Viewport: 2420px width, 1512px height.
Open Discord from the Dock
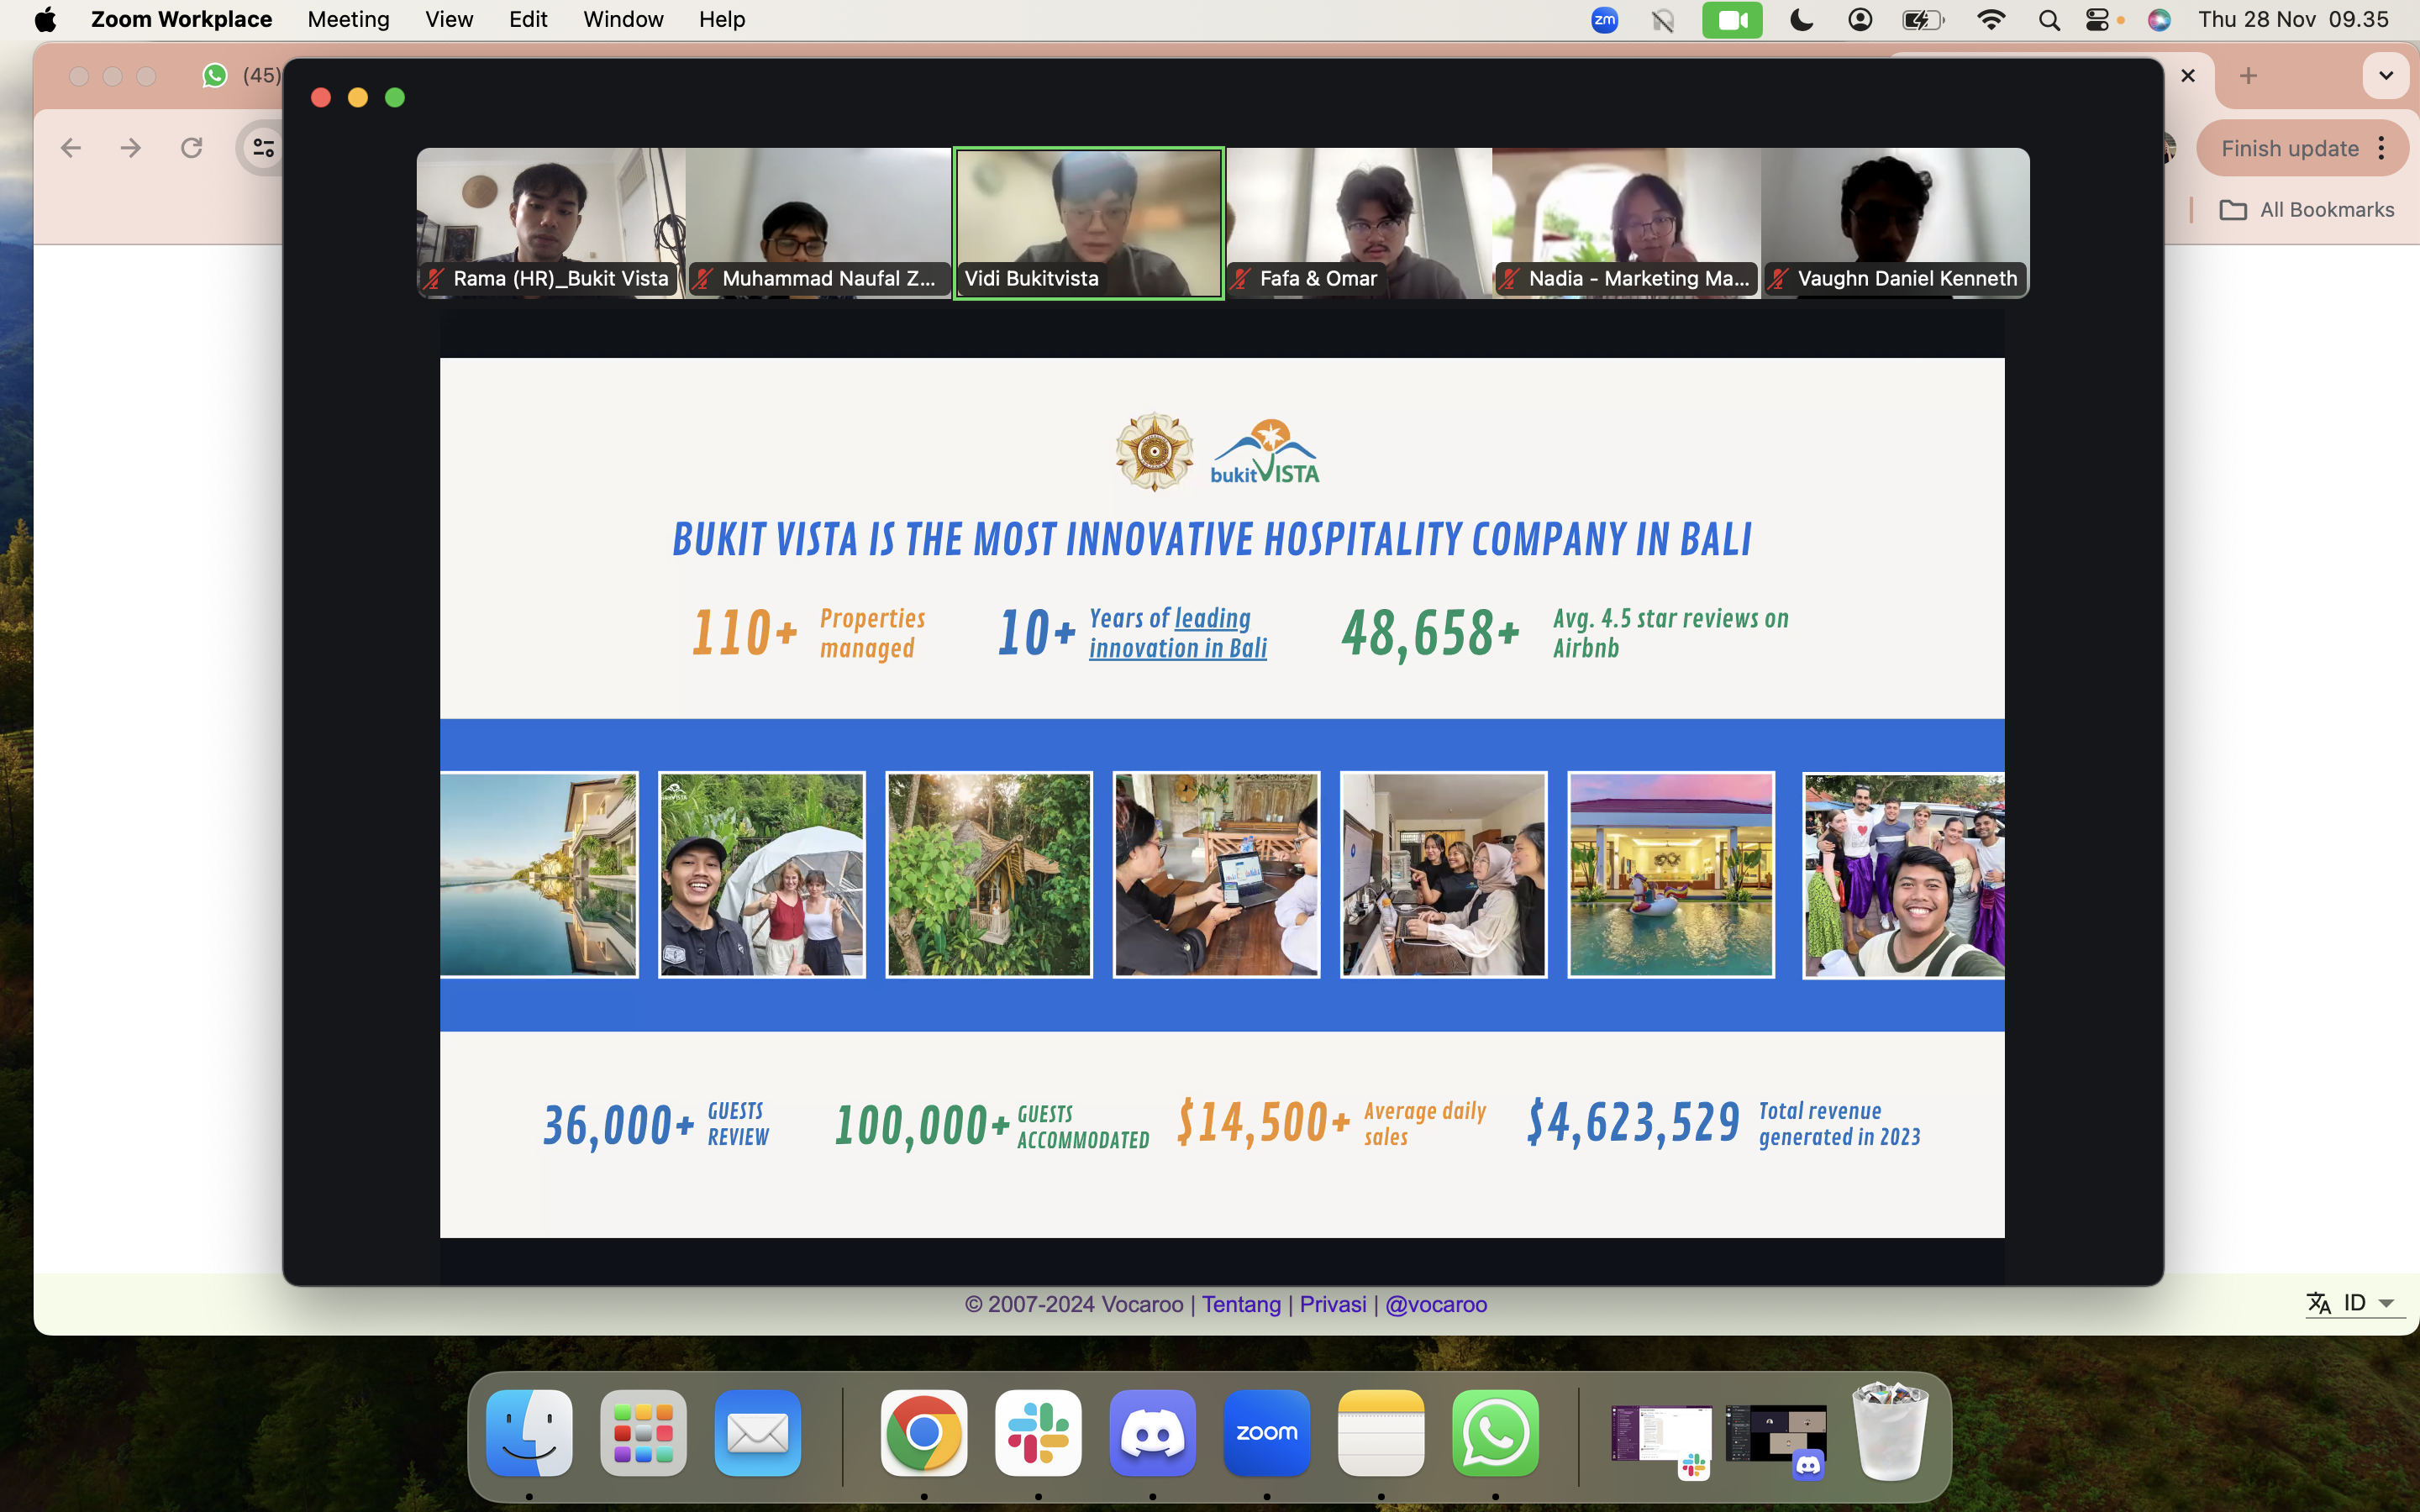[x=1152, y=1432]
